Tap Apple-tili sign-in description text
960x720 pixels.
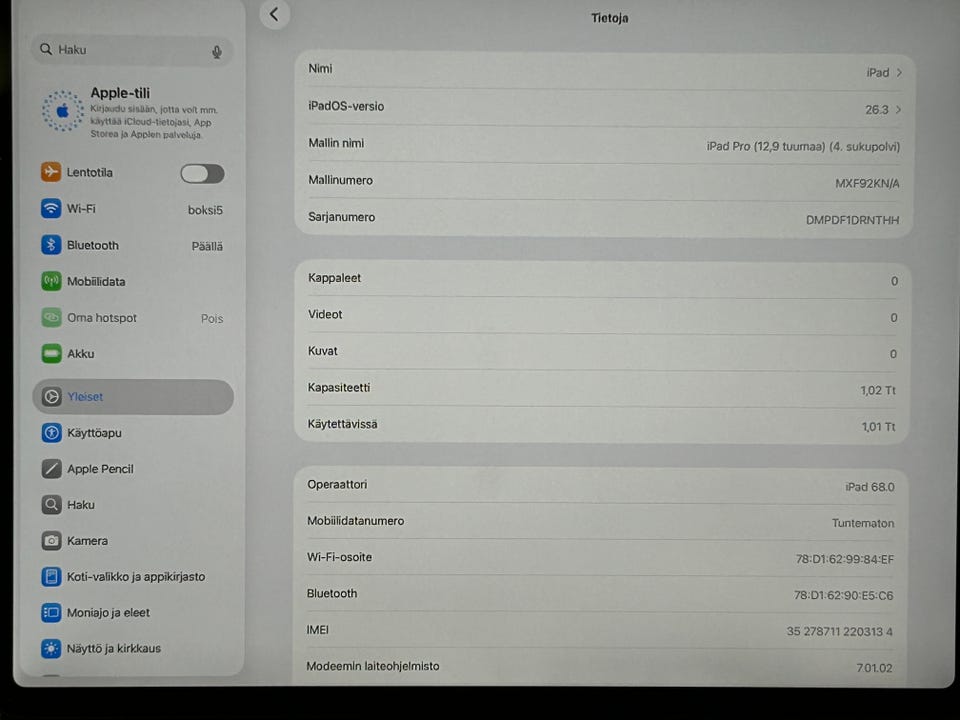click(x=154, y=122)
